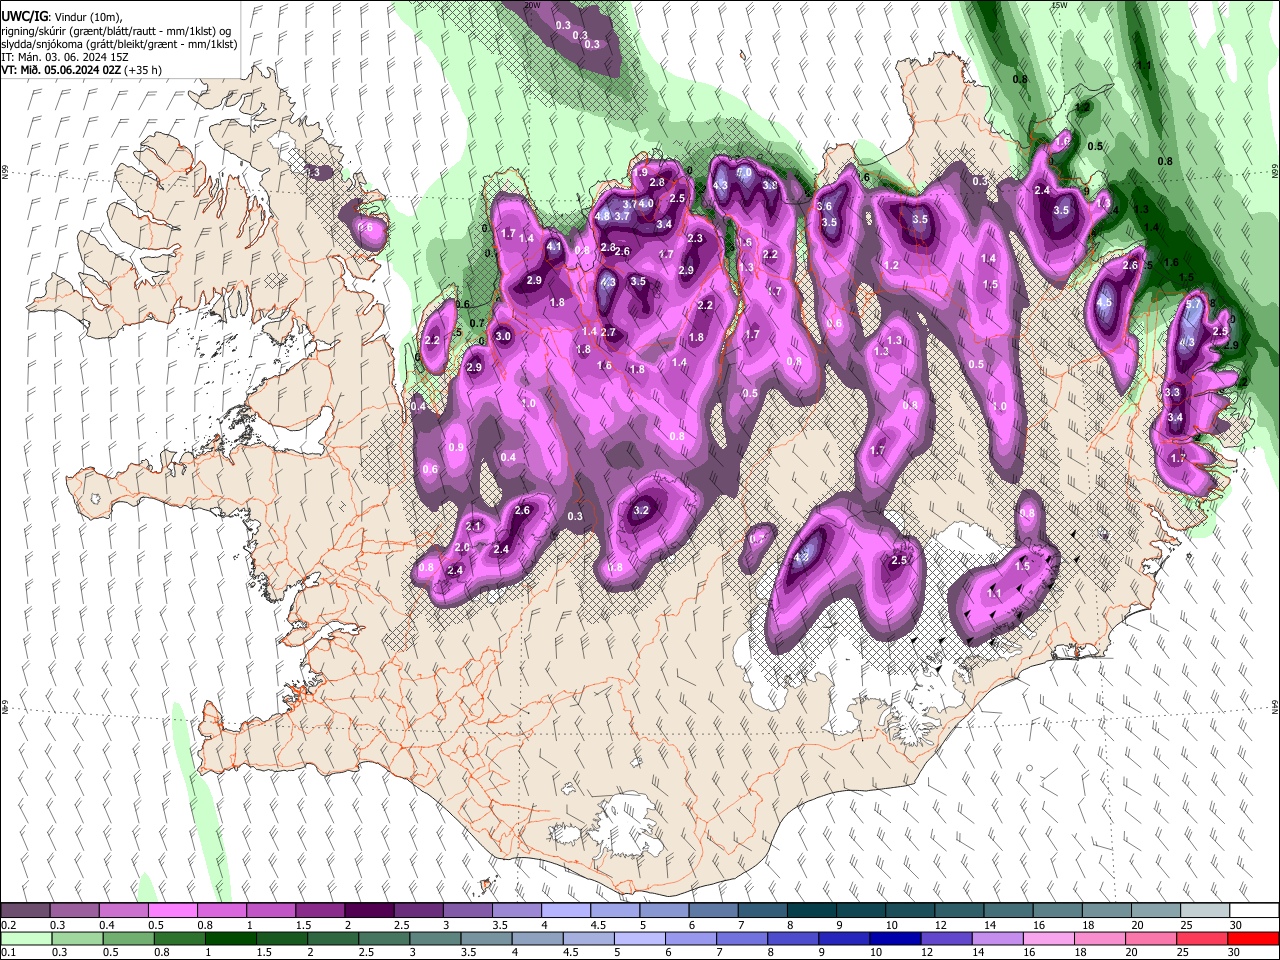
Task: Select the dusky purple 0.2 swatch
Action: coord(25,911)
